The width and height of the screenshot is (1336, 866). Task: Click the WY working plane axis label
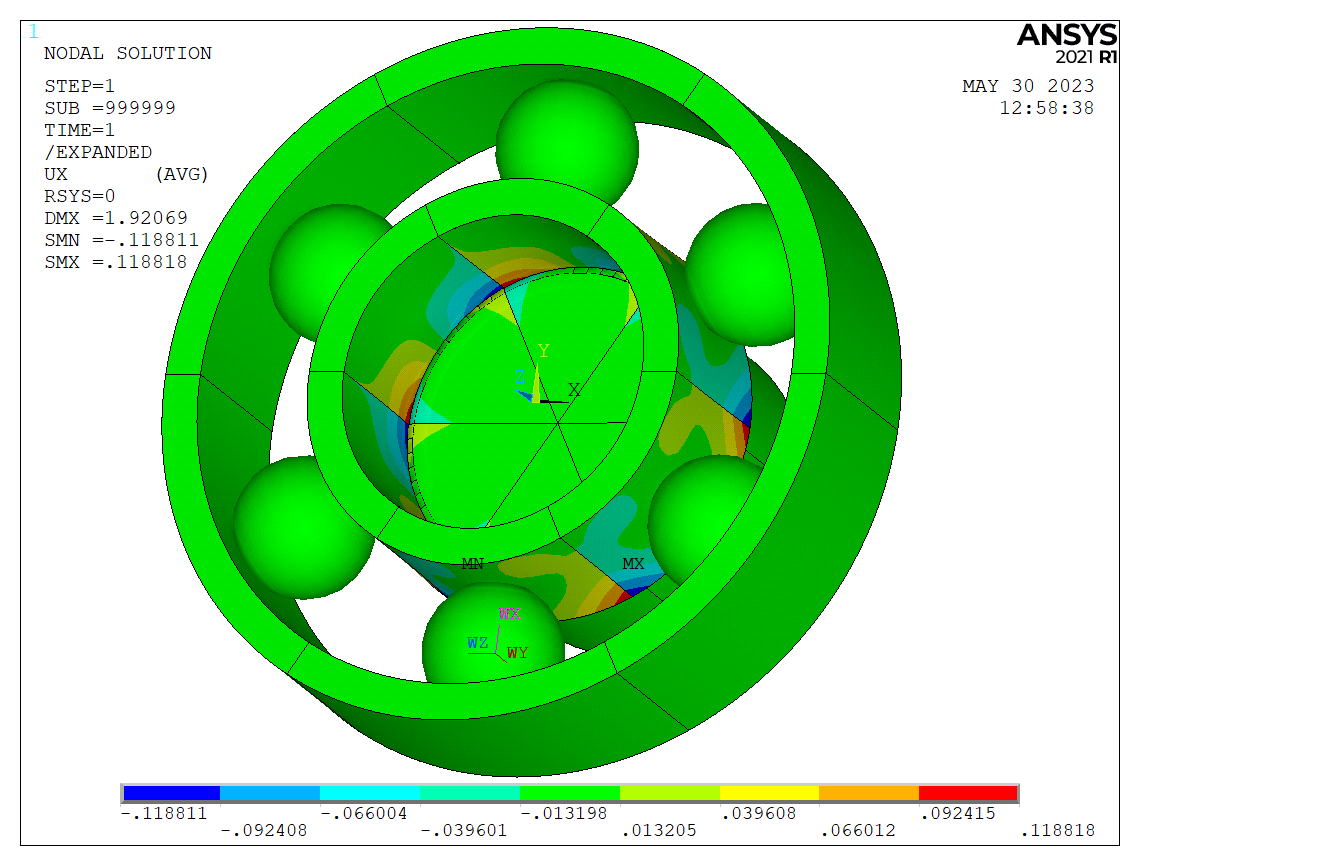coord(518,653)
